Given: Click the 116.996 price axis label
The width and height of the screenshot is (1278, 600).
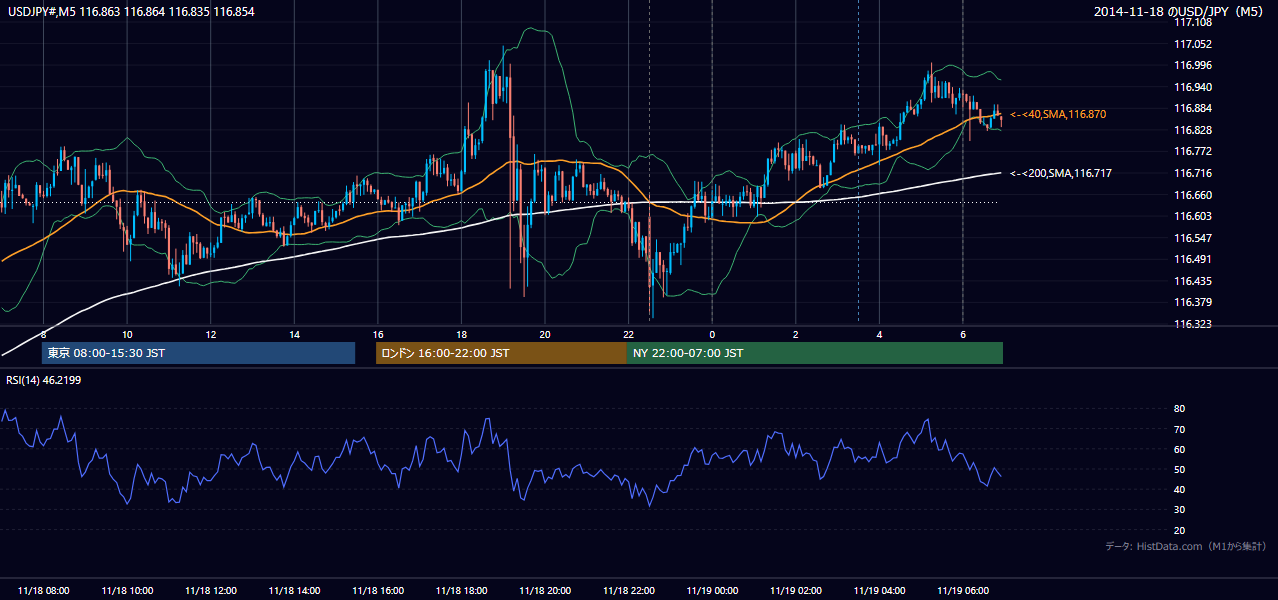Looking at the screenshot, I should pos(1192,65).
